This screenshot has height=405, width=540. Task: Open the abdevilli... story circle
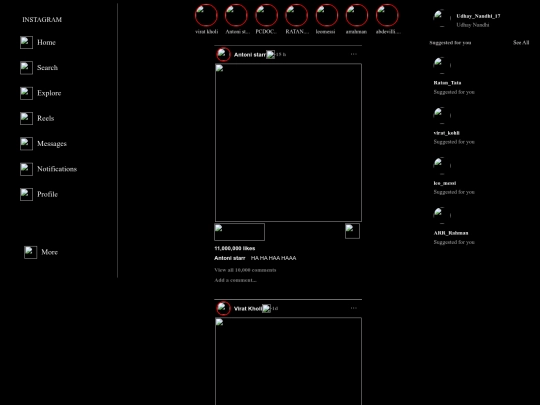(387, 15)
